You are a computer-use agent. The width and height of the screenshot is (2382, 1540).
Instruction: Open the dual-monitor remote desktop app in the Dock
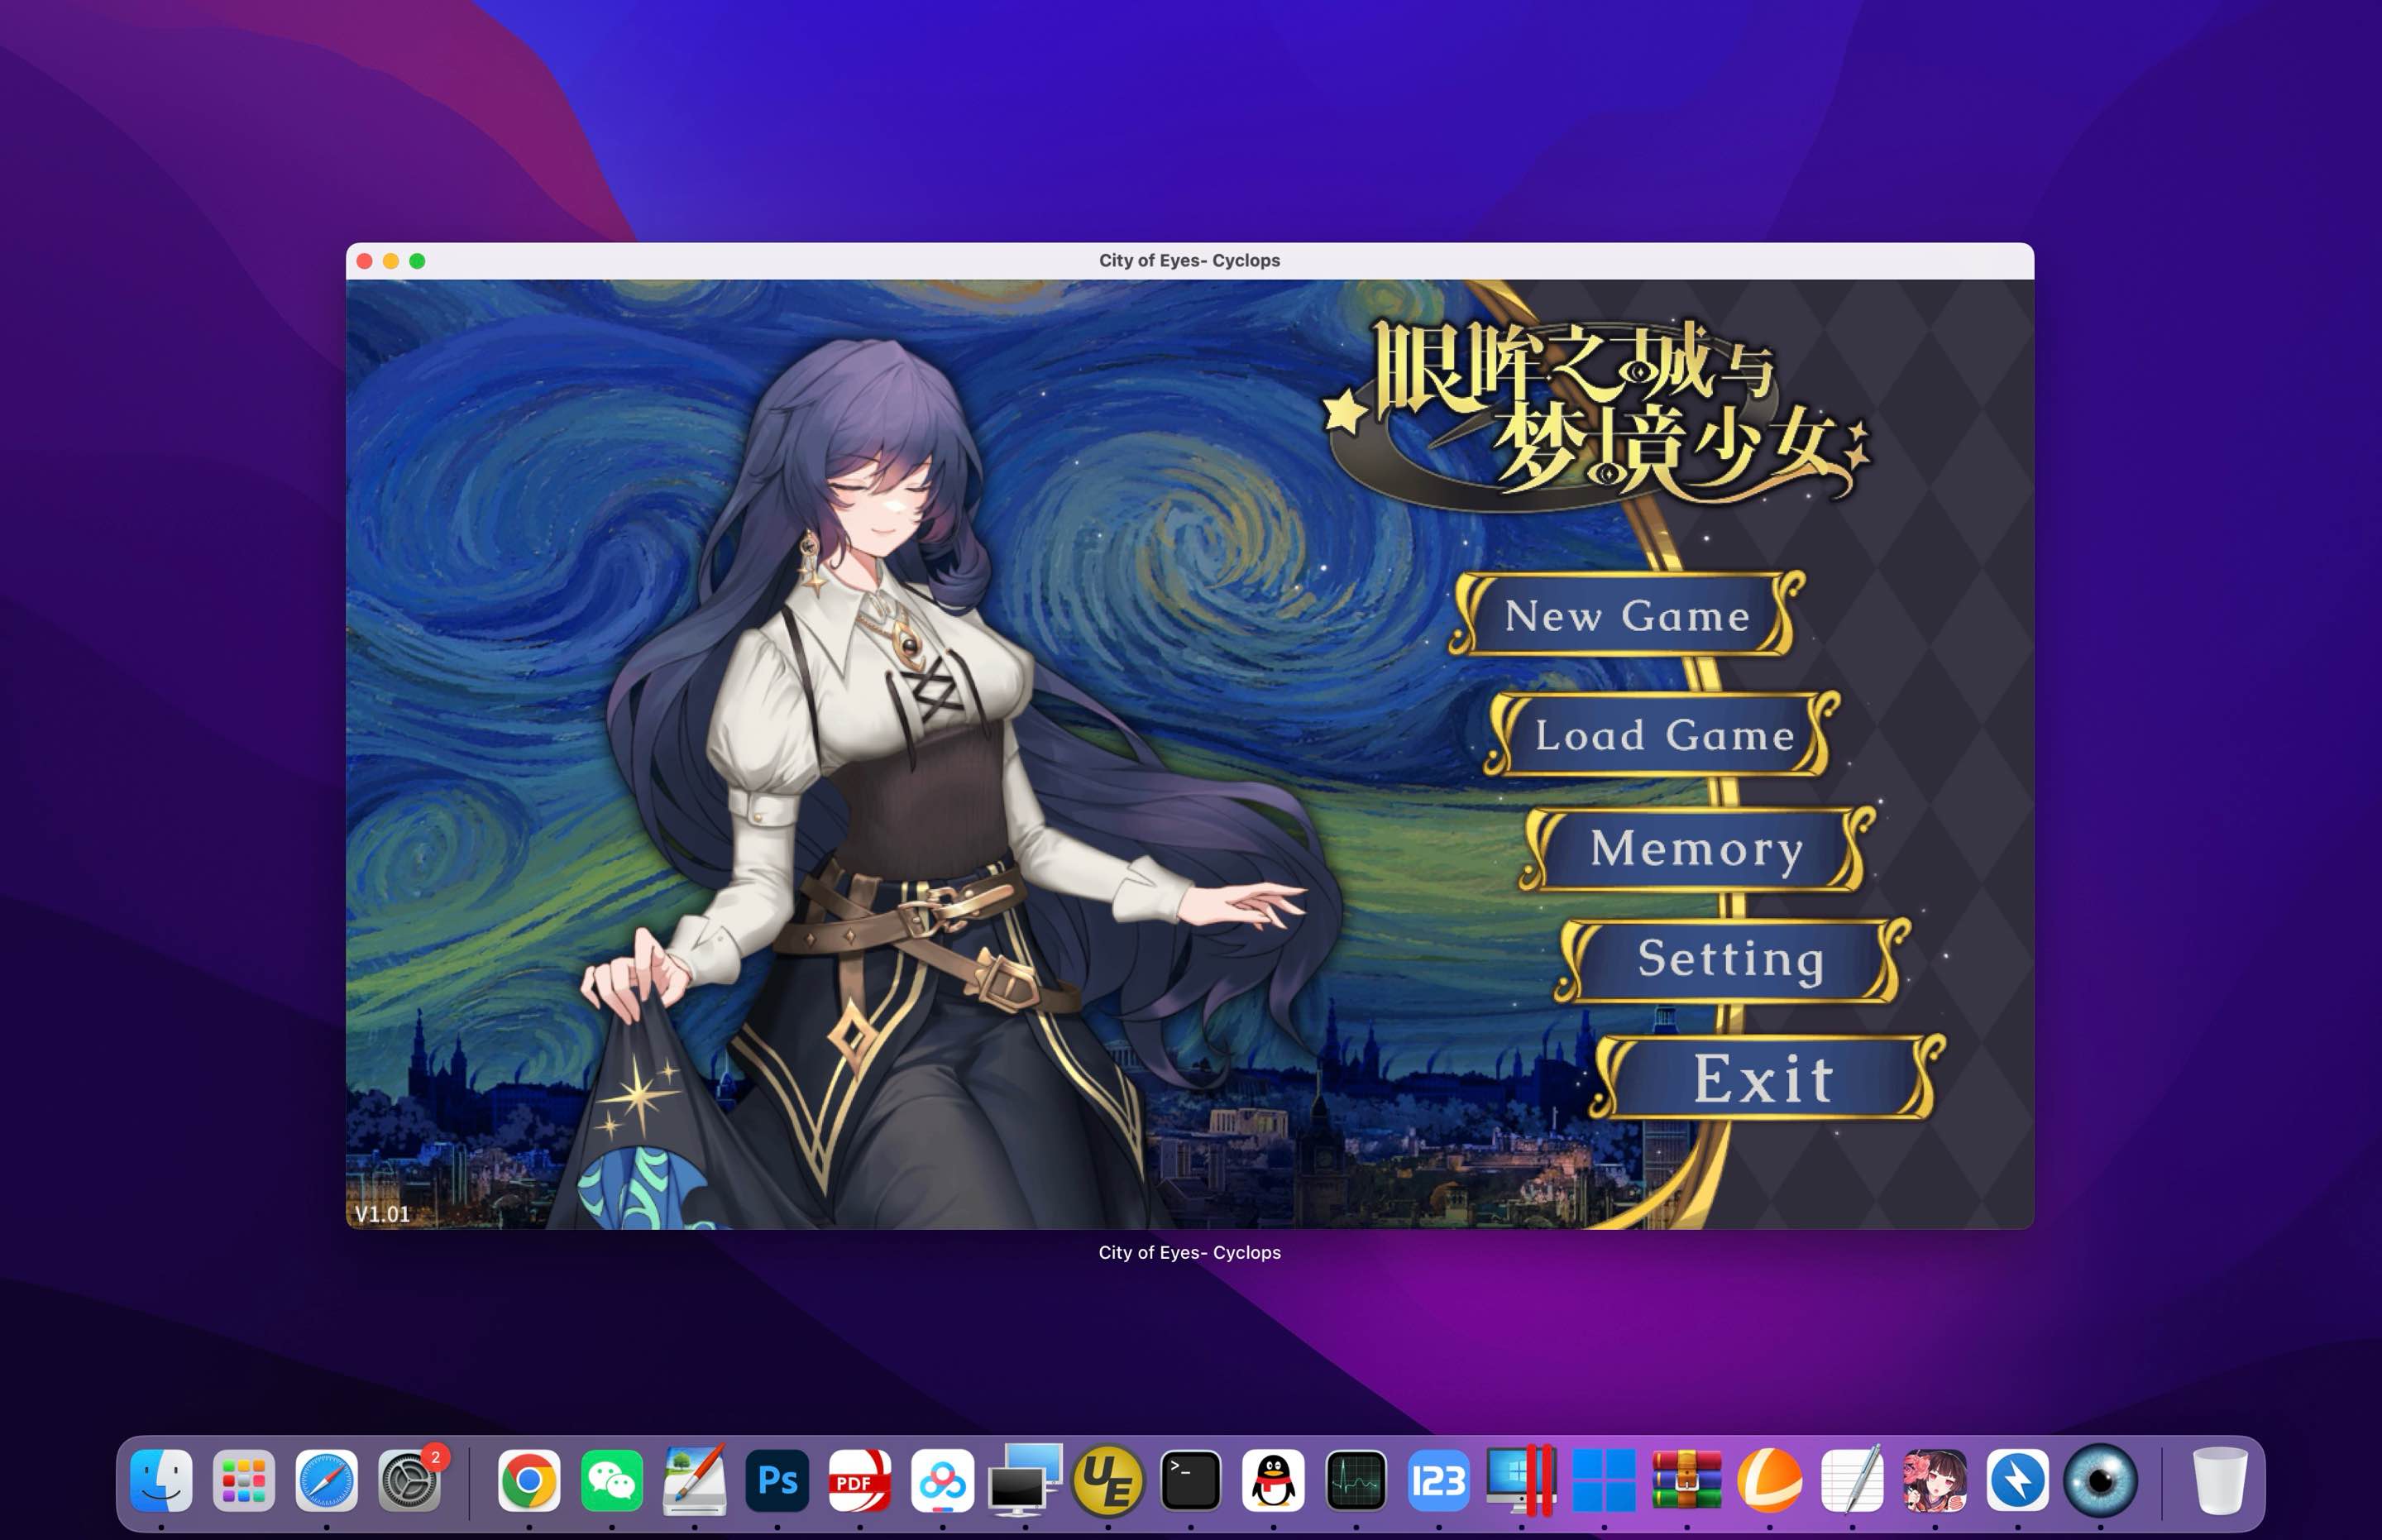pyautogui.click(x=1025, y=1480)
